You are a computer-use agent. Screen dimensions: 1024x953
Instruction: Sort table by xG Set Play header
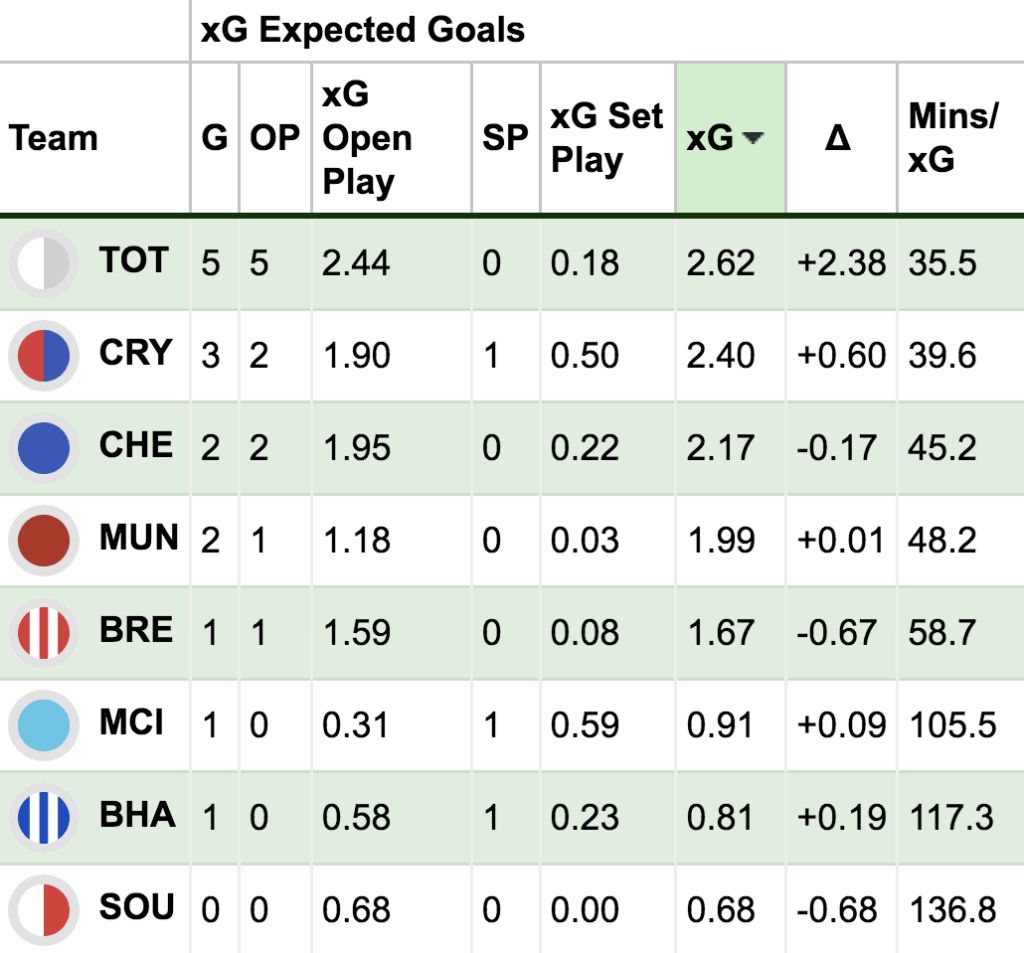pyautogui.click(x=606, y=138)
